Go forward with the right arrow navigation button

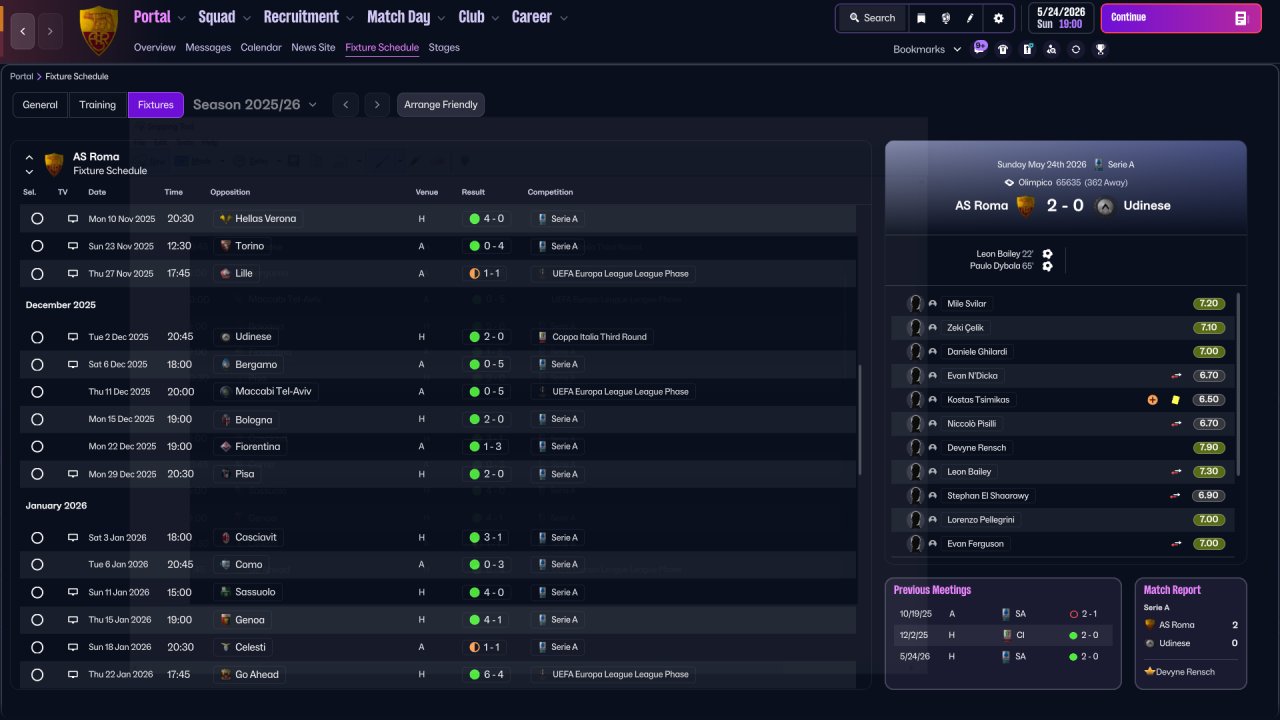[50, 31]
